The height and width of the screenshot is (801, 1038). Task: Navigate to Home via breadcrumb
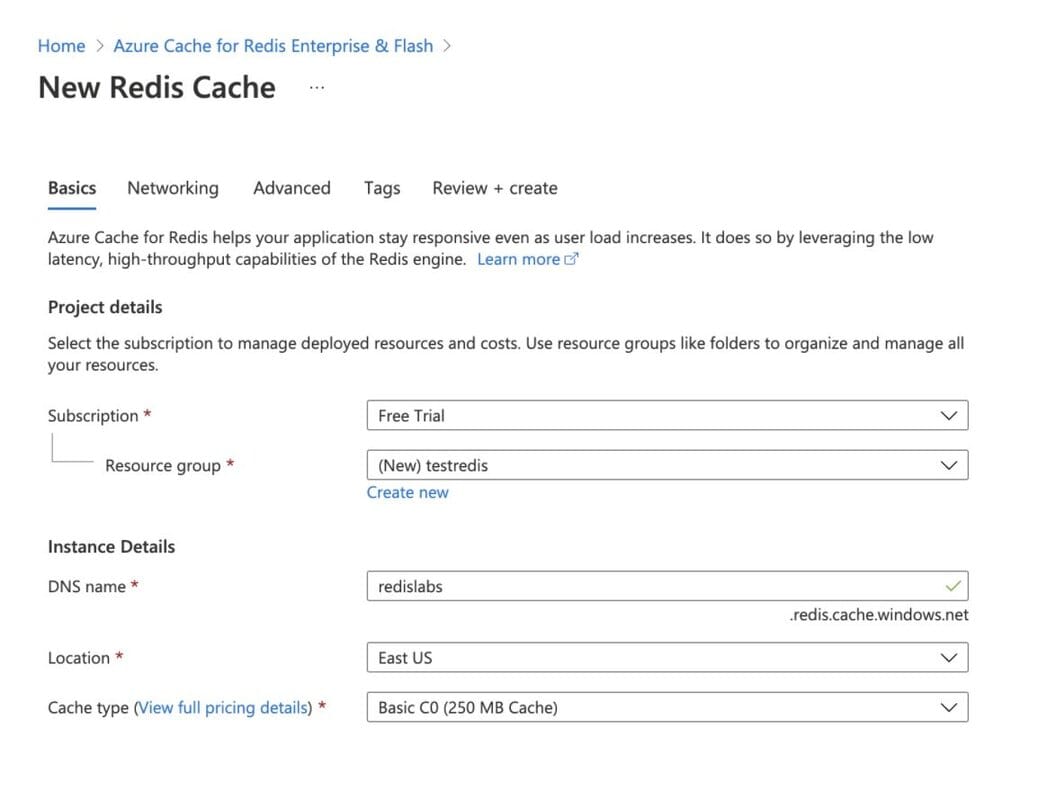coord(61,45)
